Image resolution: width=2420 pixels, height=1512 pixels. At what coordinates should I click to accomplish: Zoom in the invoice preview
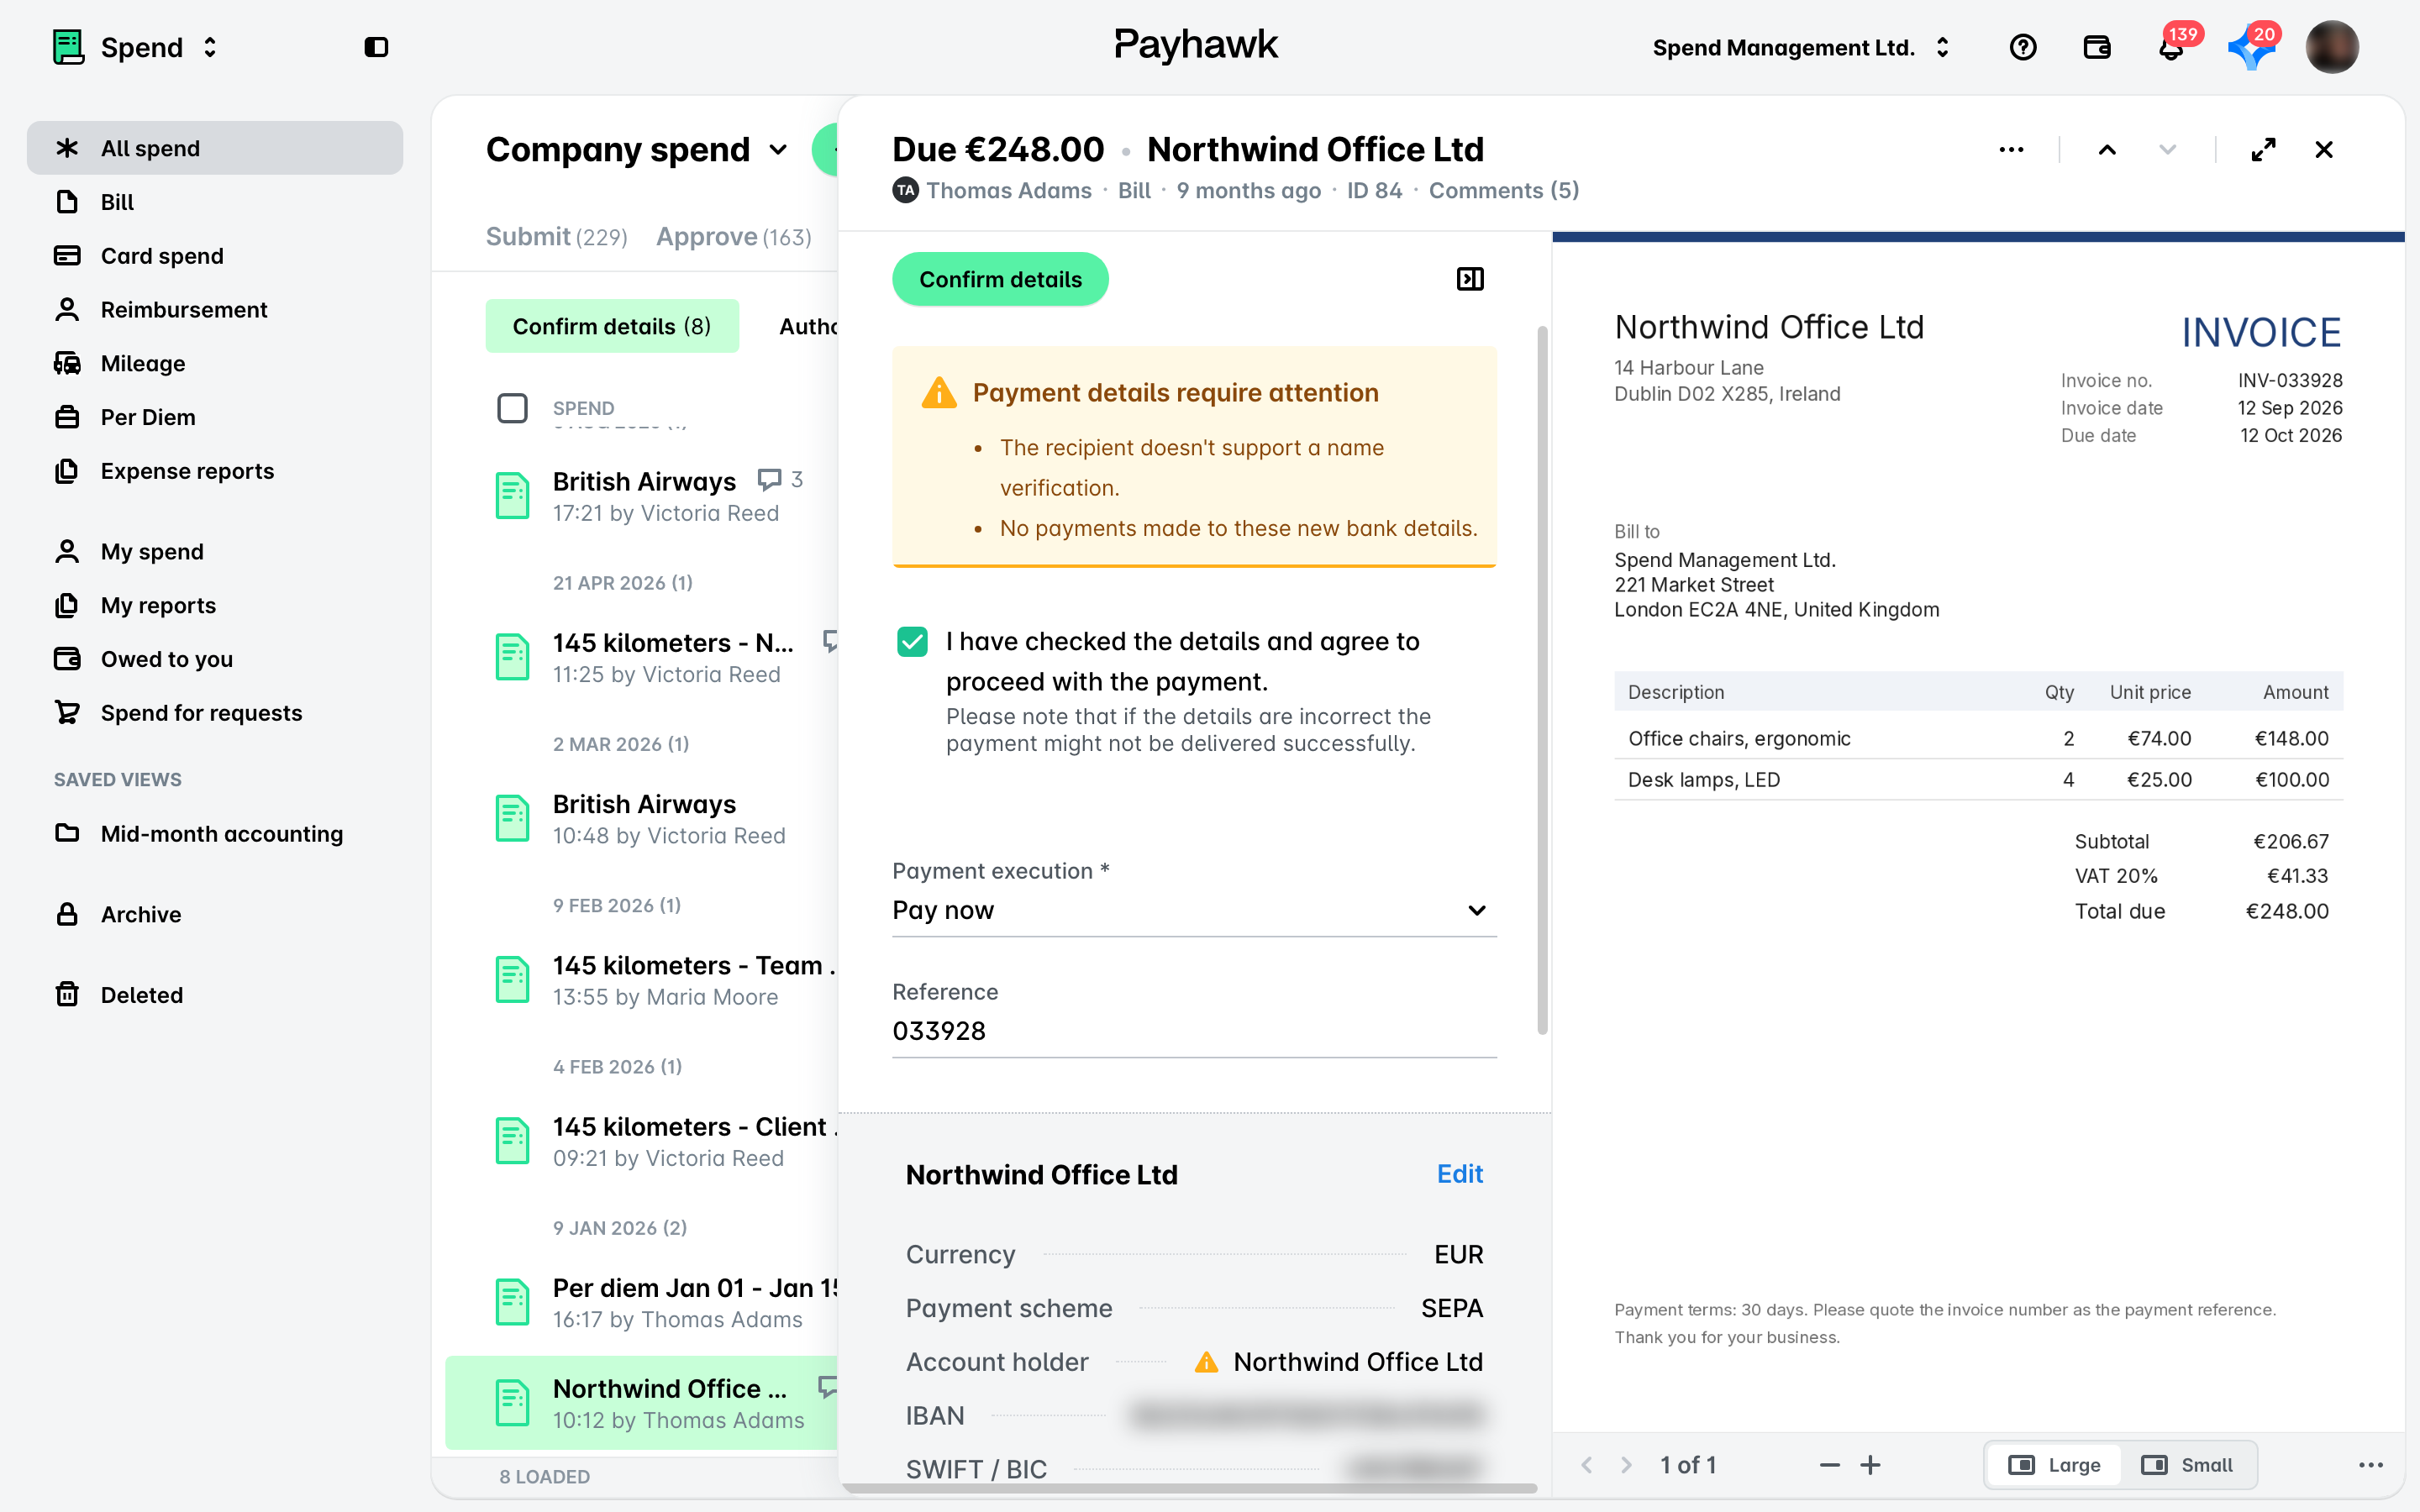point(1870,1465)
